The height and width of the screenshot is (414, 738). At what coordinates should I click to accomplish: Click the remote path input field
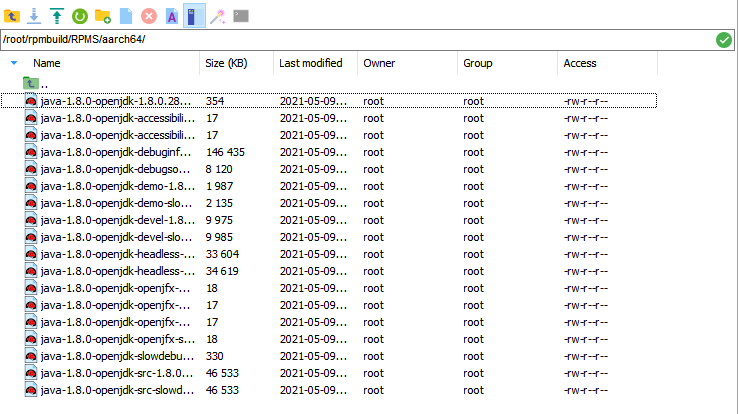tap(350, 40)
